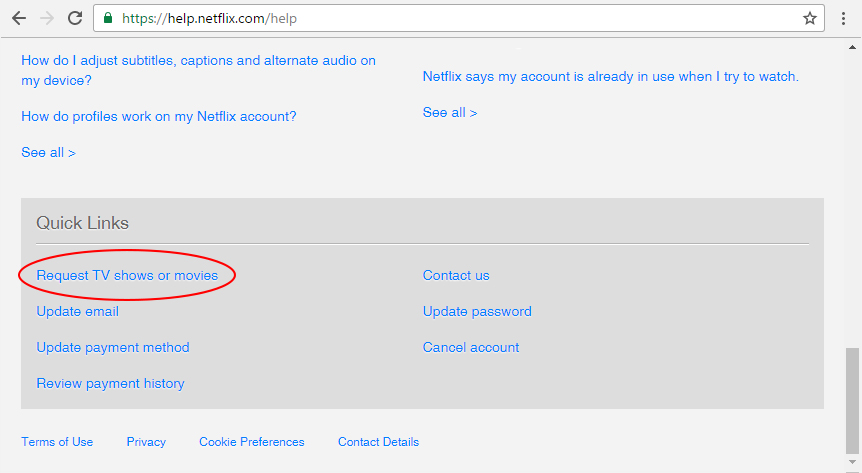The height and width of the screenshot is (473, 862).
Task: Open the Update password link
Action: tap(477, 311)
